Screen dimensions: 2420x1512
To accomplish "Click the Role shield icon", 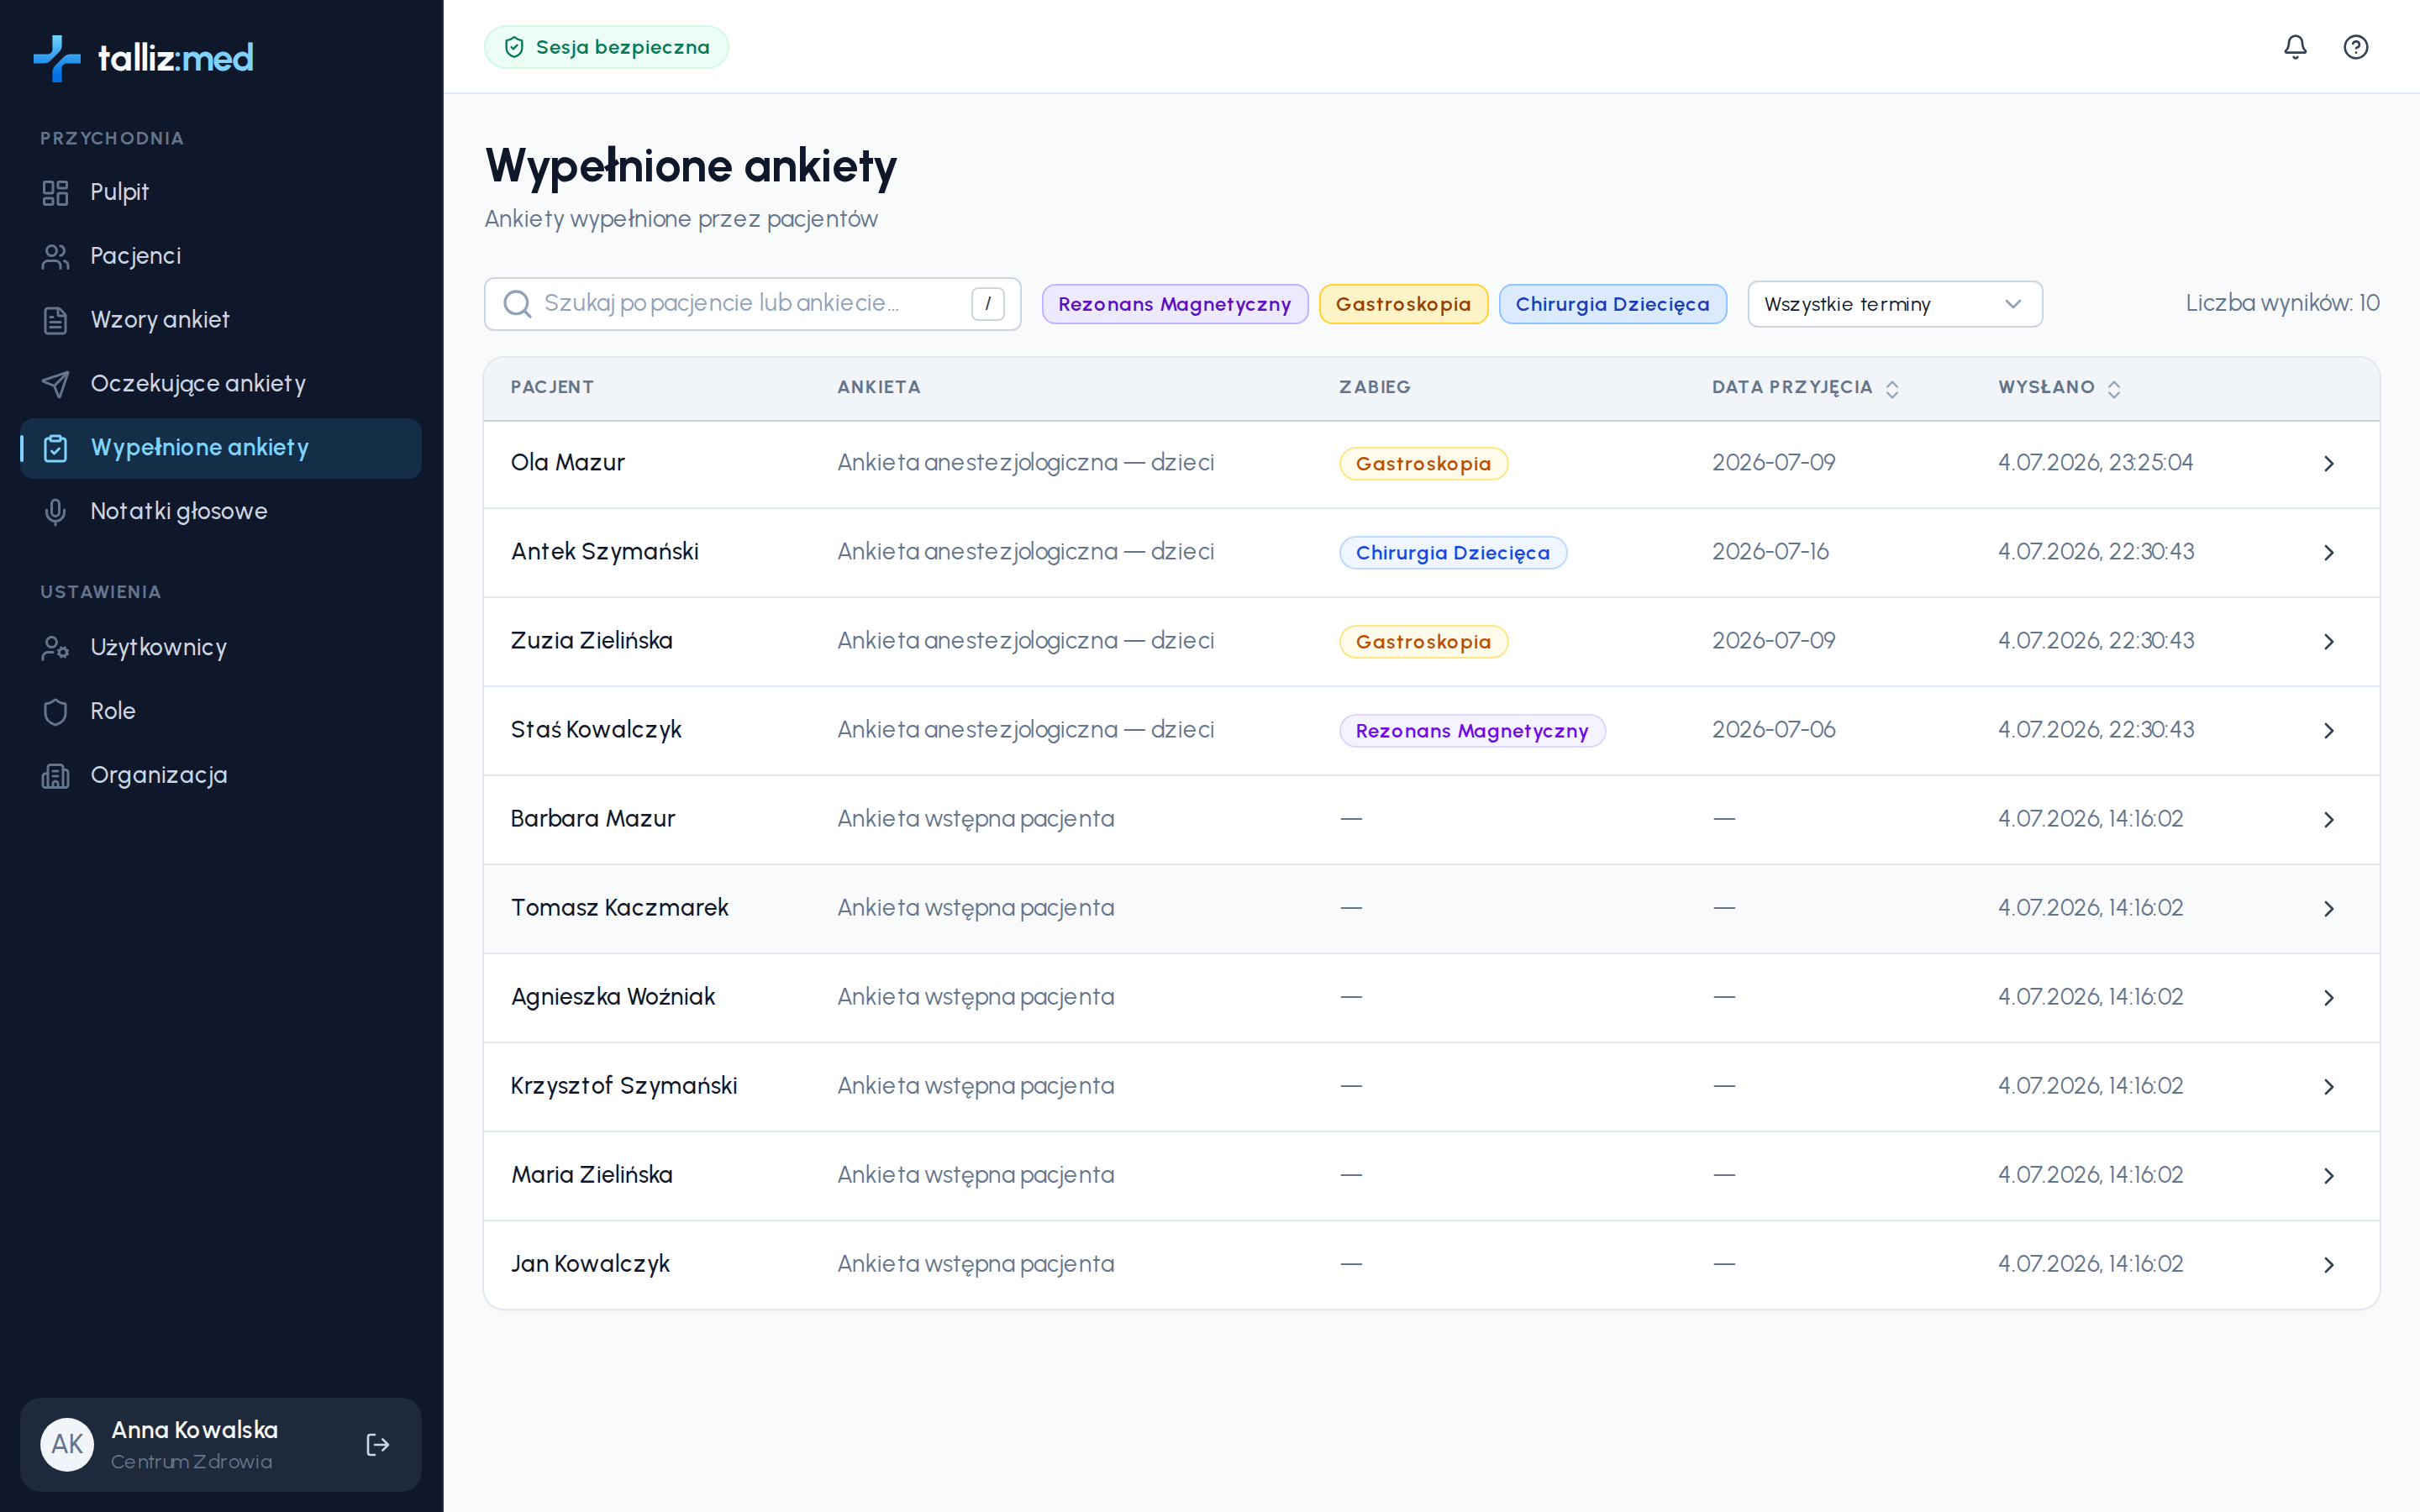I will (x=55, y=712).
